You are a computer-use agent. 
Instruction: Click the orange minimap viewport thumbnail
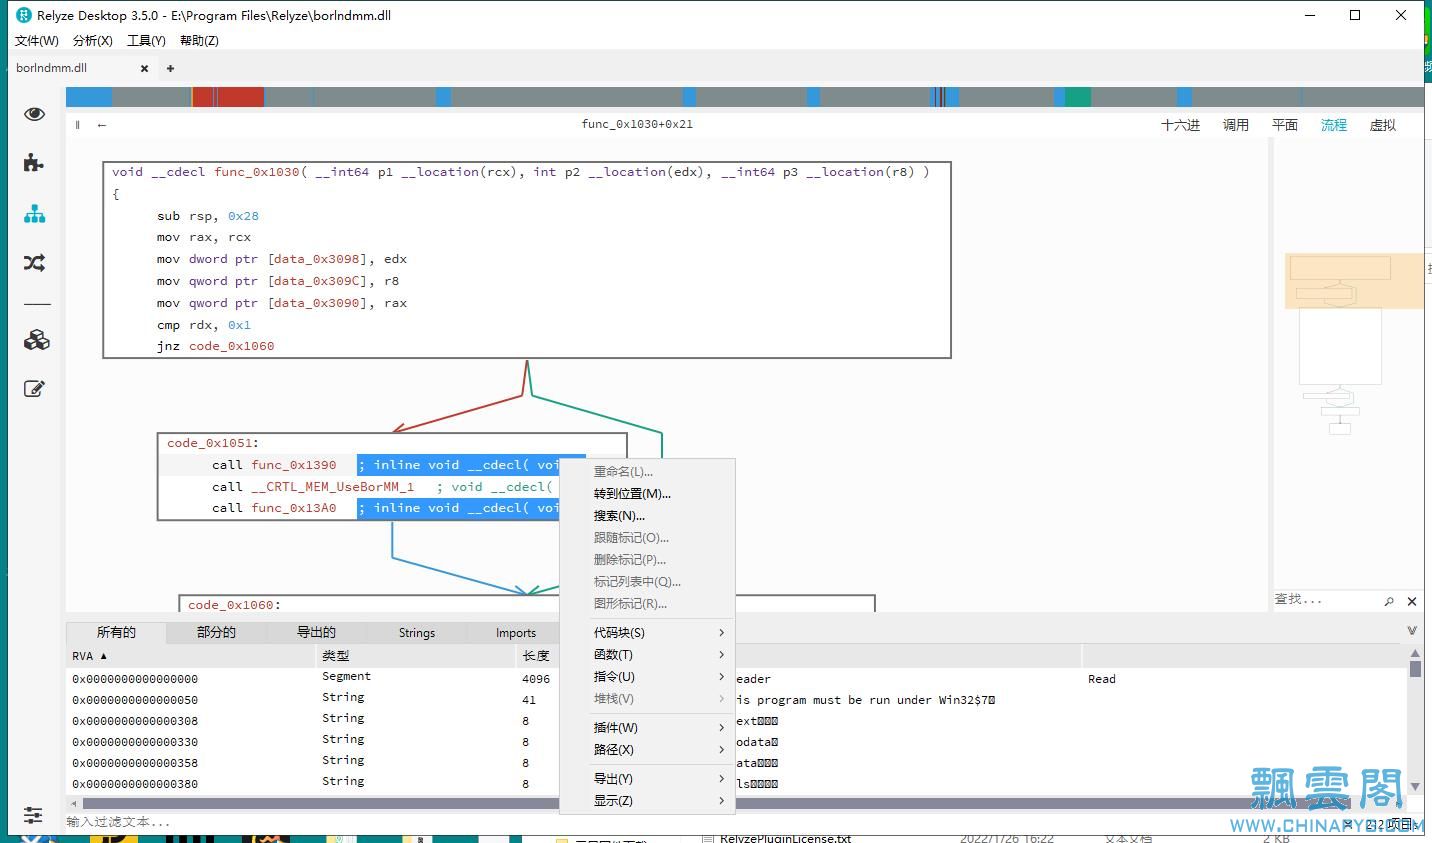[x=1354, y=280]
